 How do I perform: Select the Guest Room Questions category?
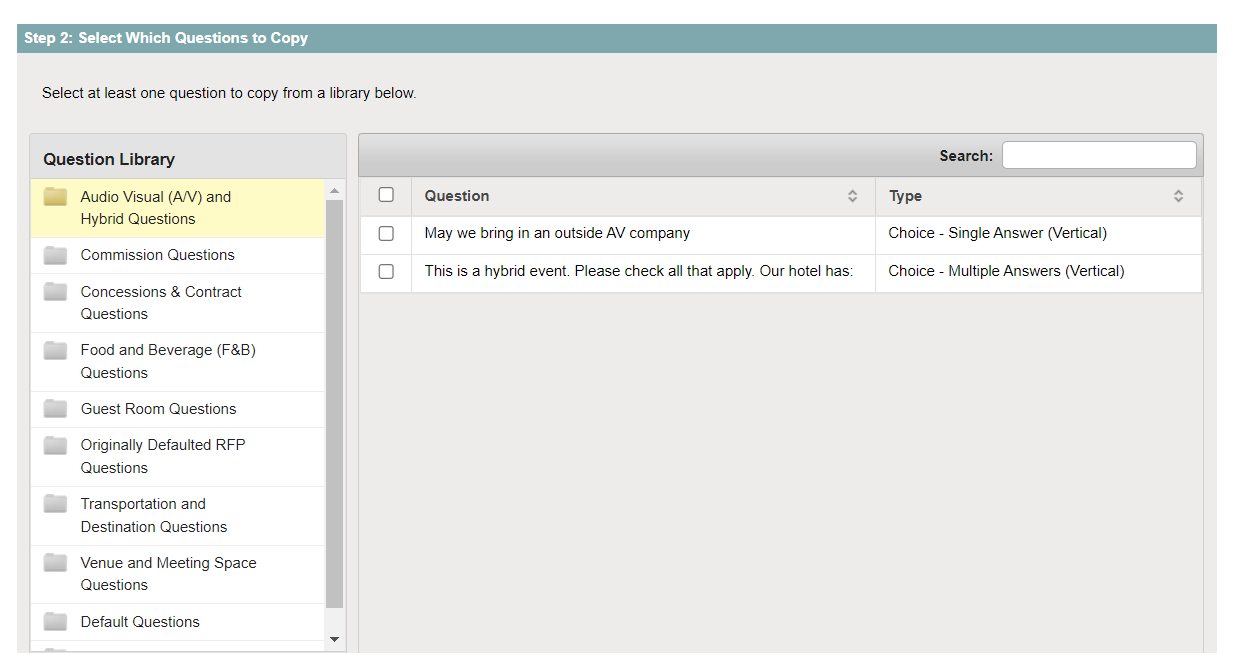(x=158, y=409)
